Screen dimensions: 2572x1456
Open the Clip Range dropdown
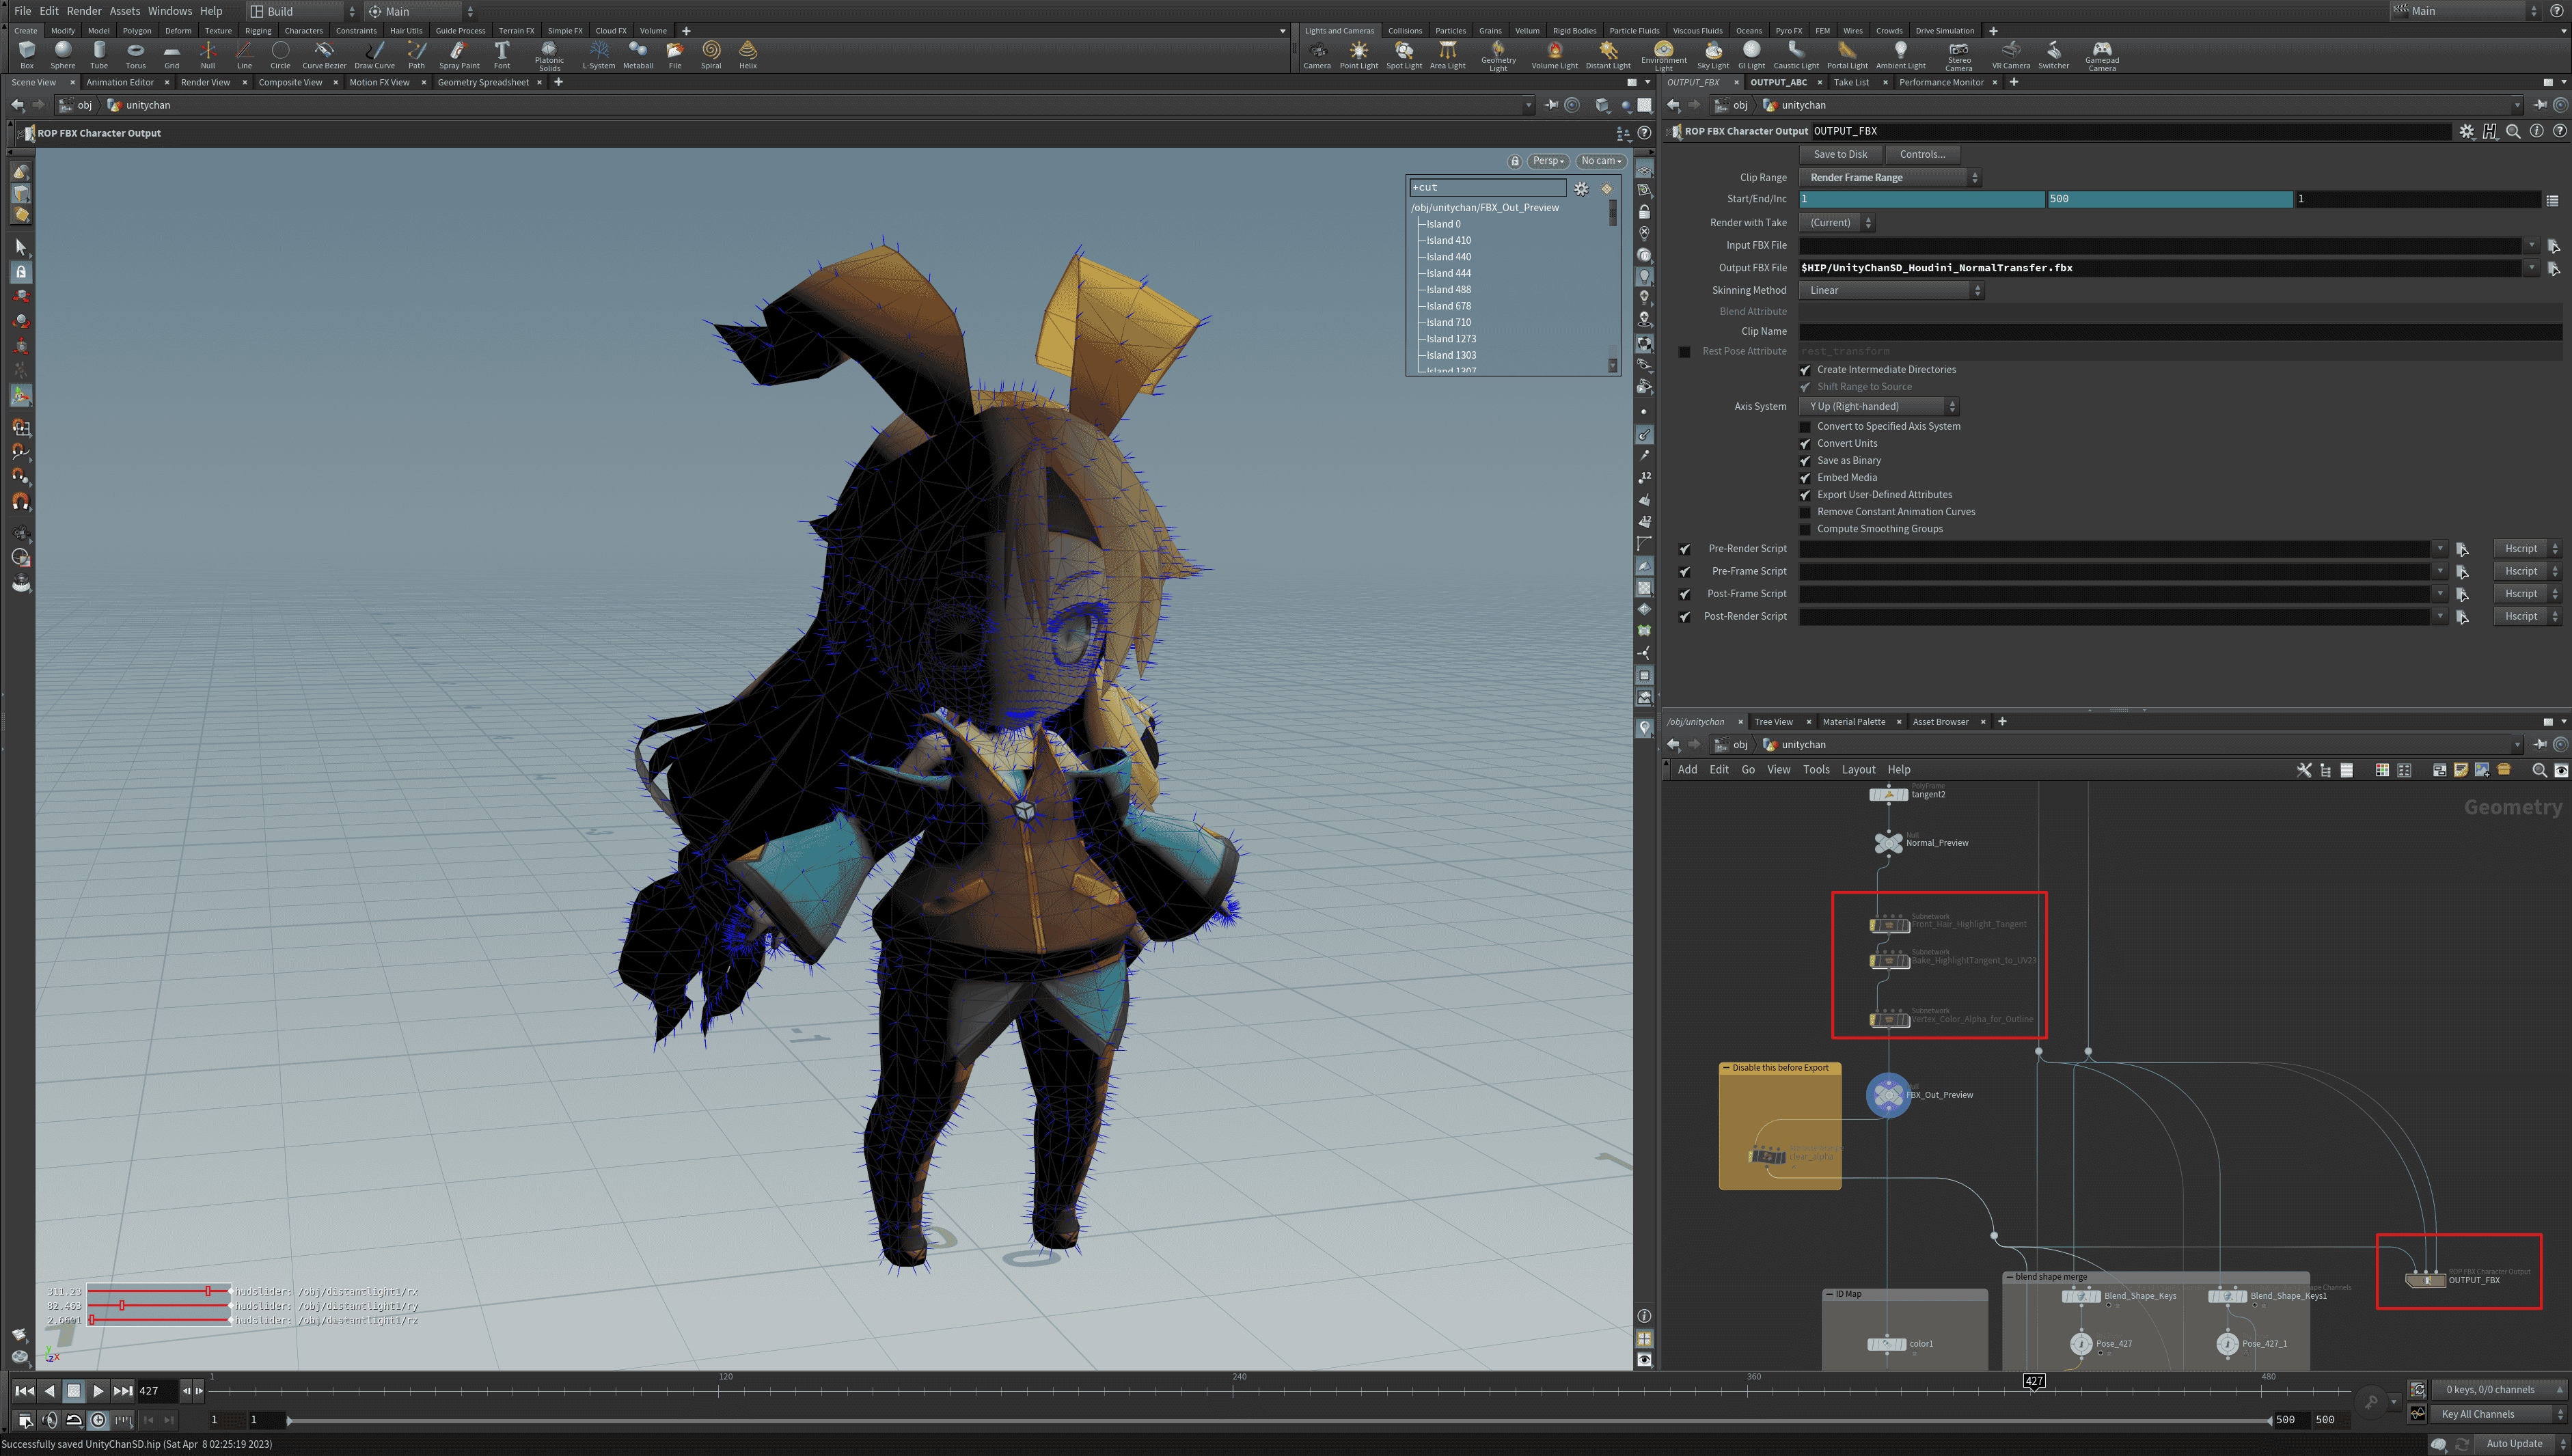(1889, 178)
